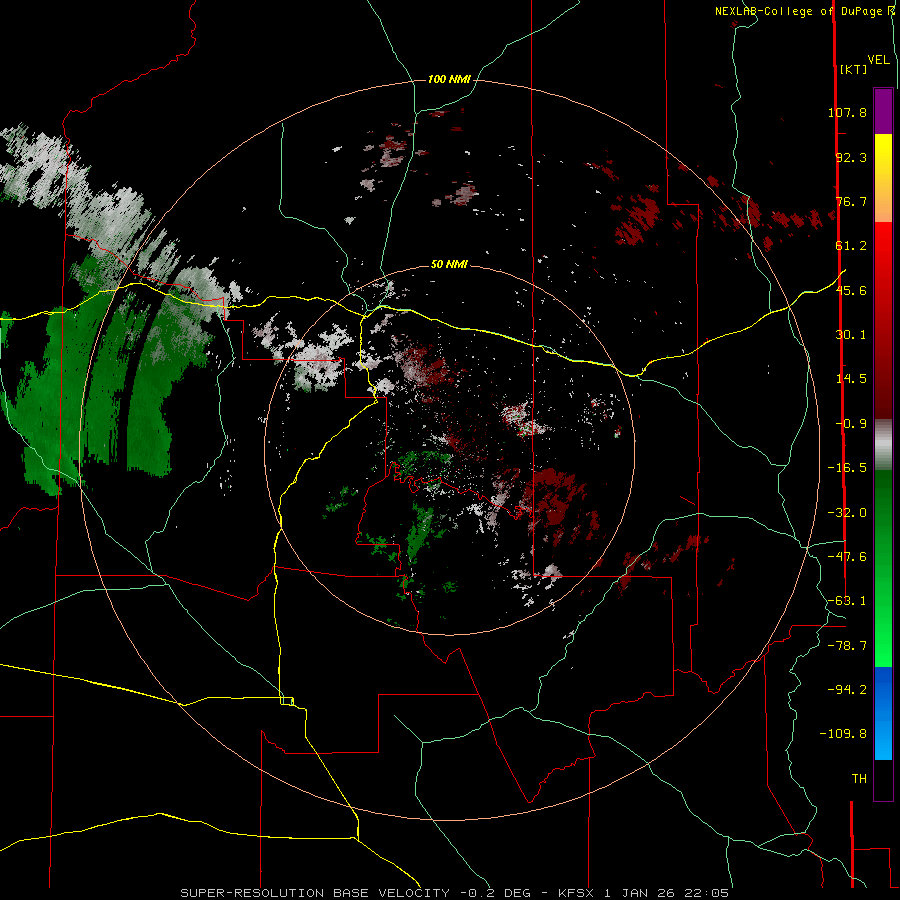Screen dimensions: 900x900
Task: Click the -32.0 velocity scale value
Action: (x=847, y=513)
